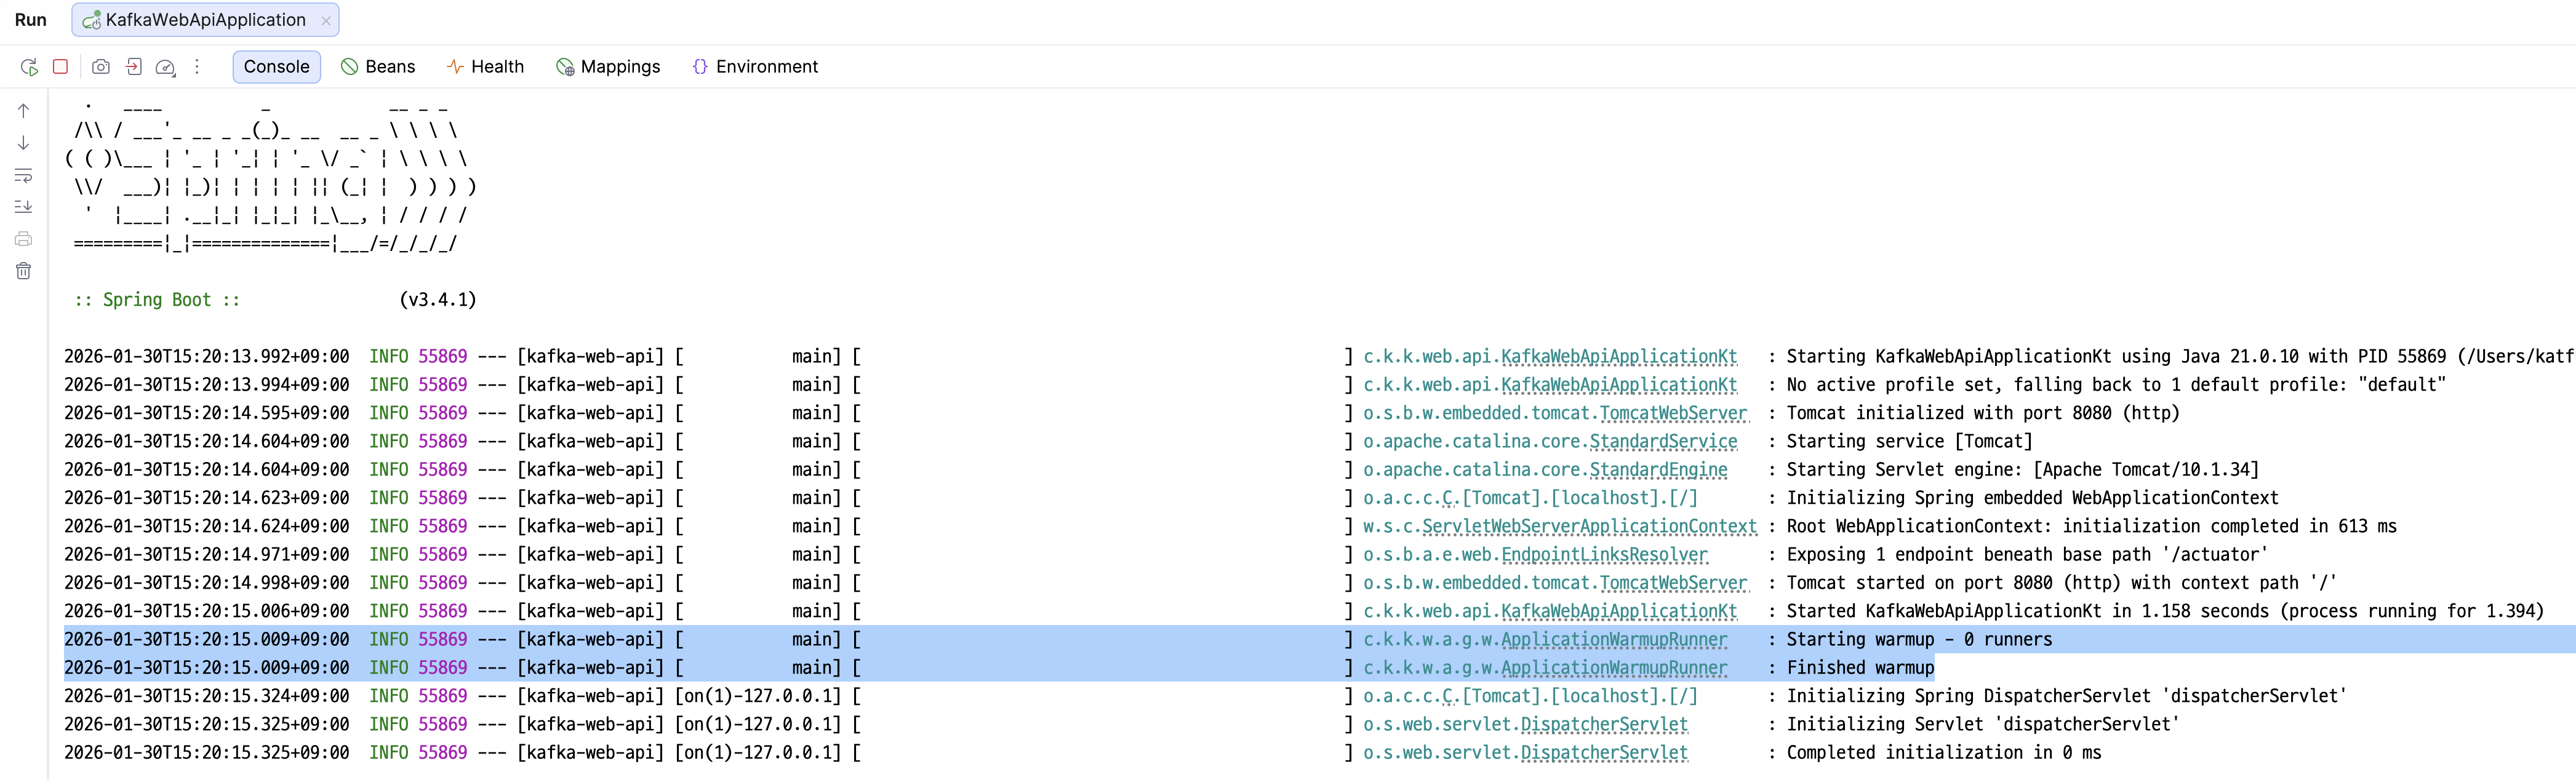Screen dimensions: 2576x780
Task: Open the Health tab
Action: click(x=485, y=67)
